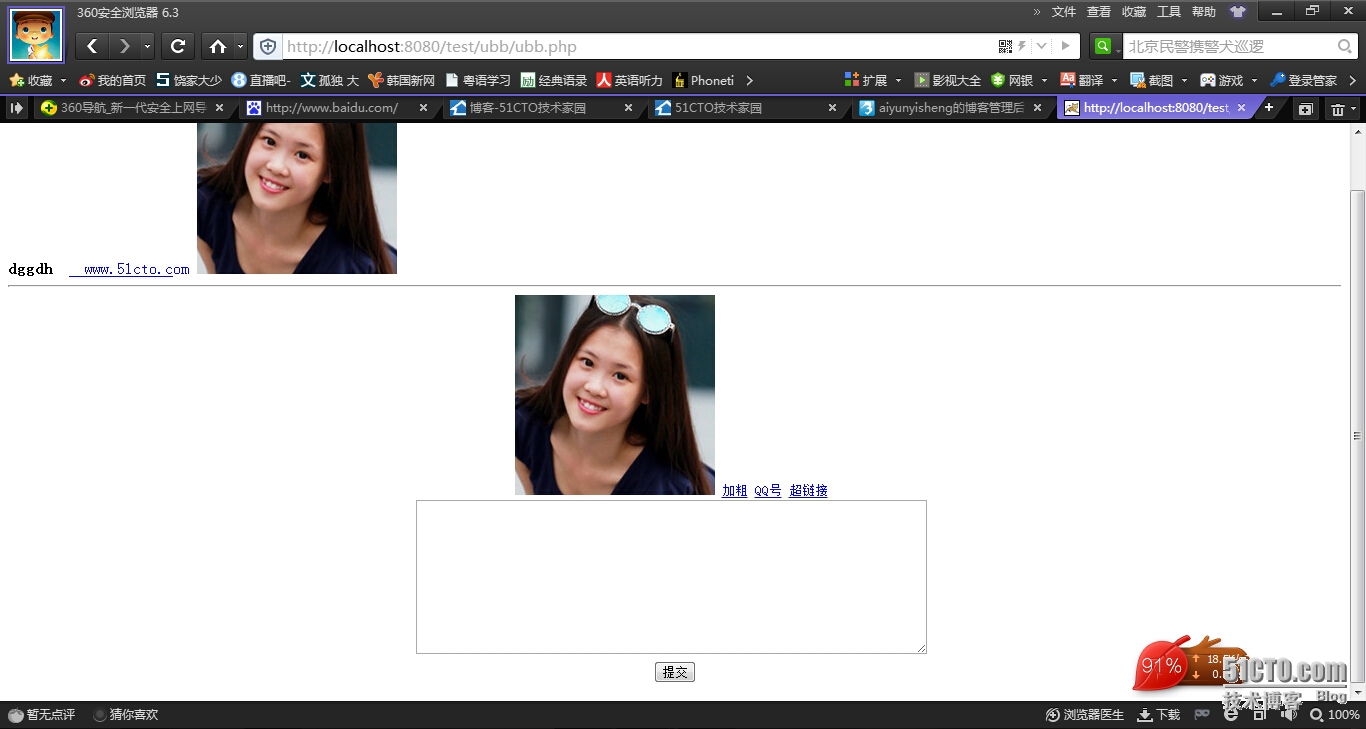
Task: Open the 帮助 menu
Action: pyautogui.click(x=1203, y=12)
